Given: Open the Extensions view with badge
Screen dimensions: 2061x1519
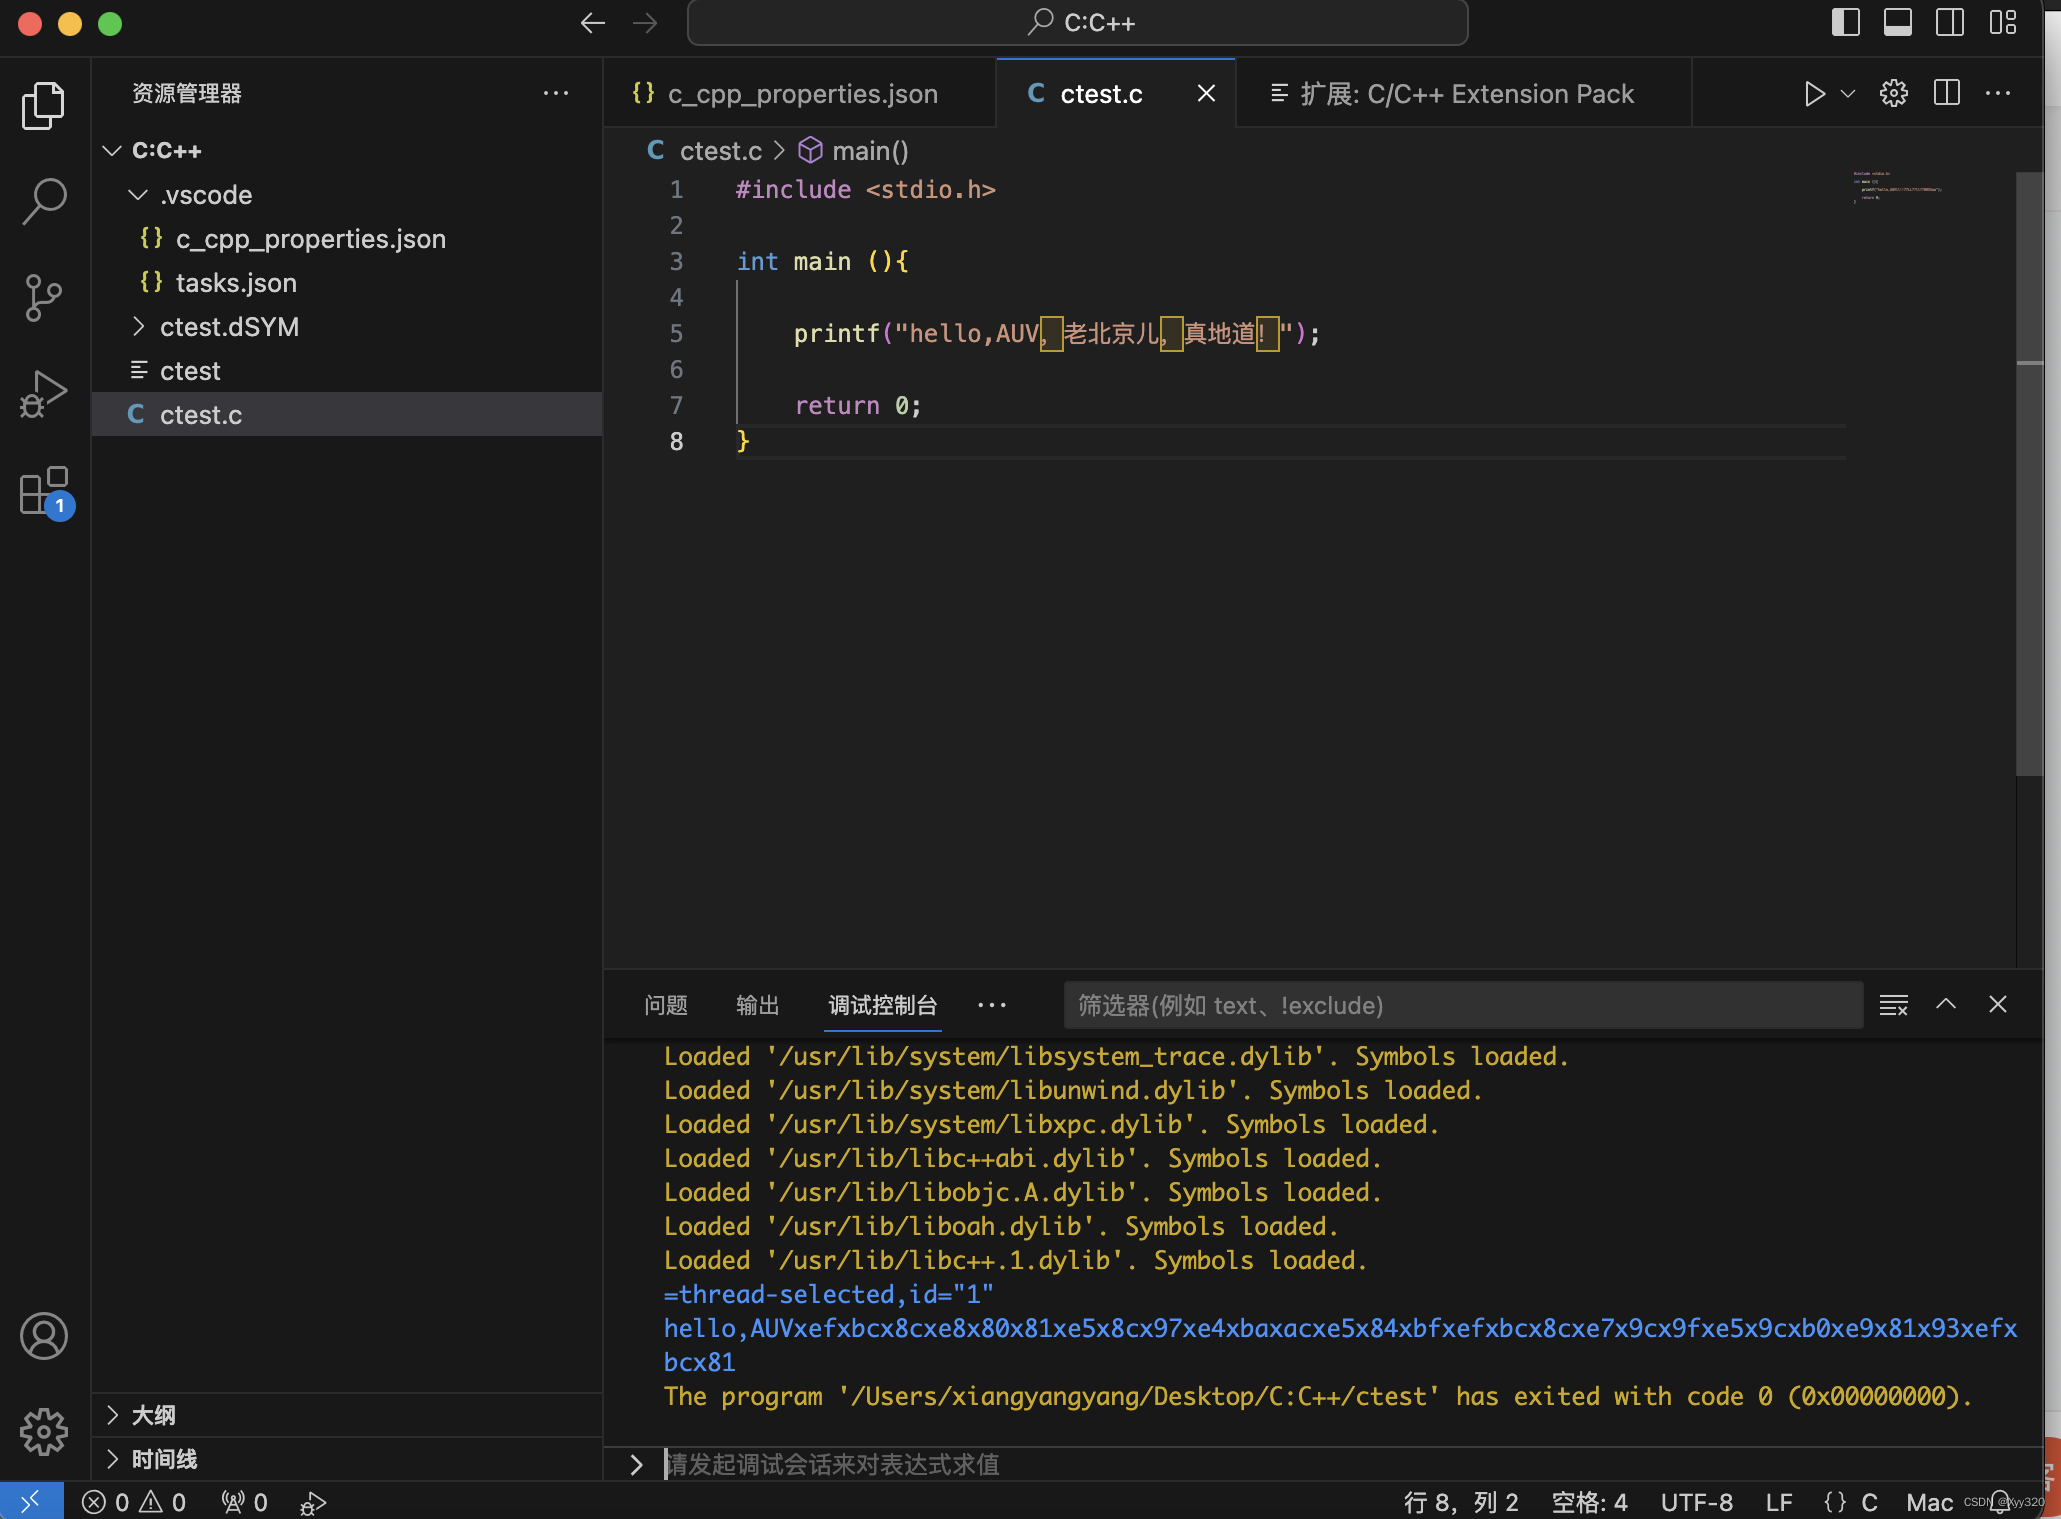Looking at the screenshot, I should [44, 492].
